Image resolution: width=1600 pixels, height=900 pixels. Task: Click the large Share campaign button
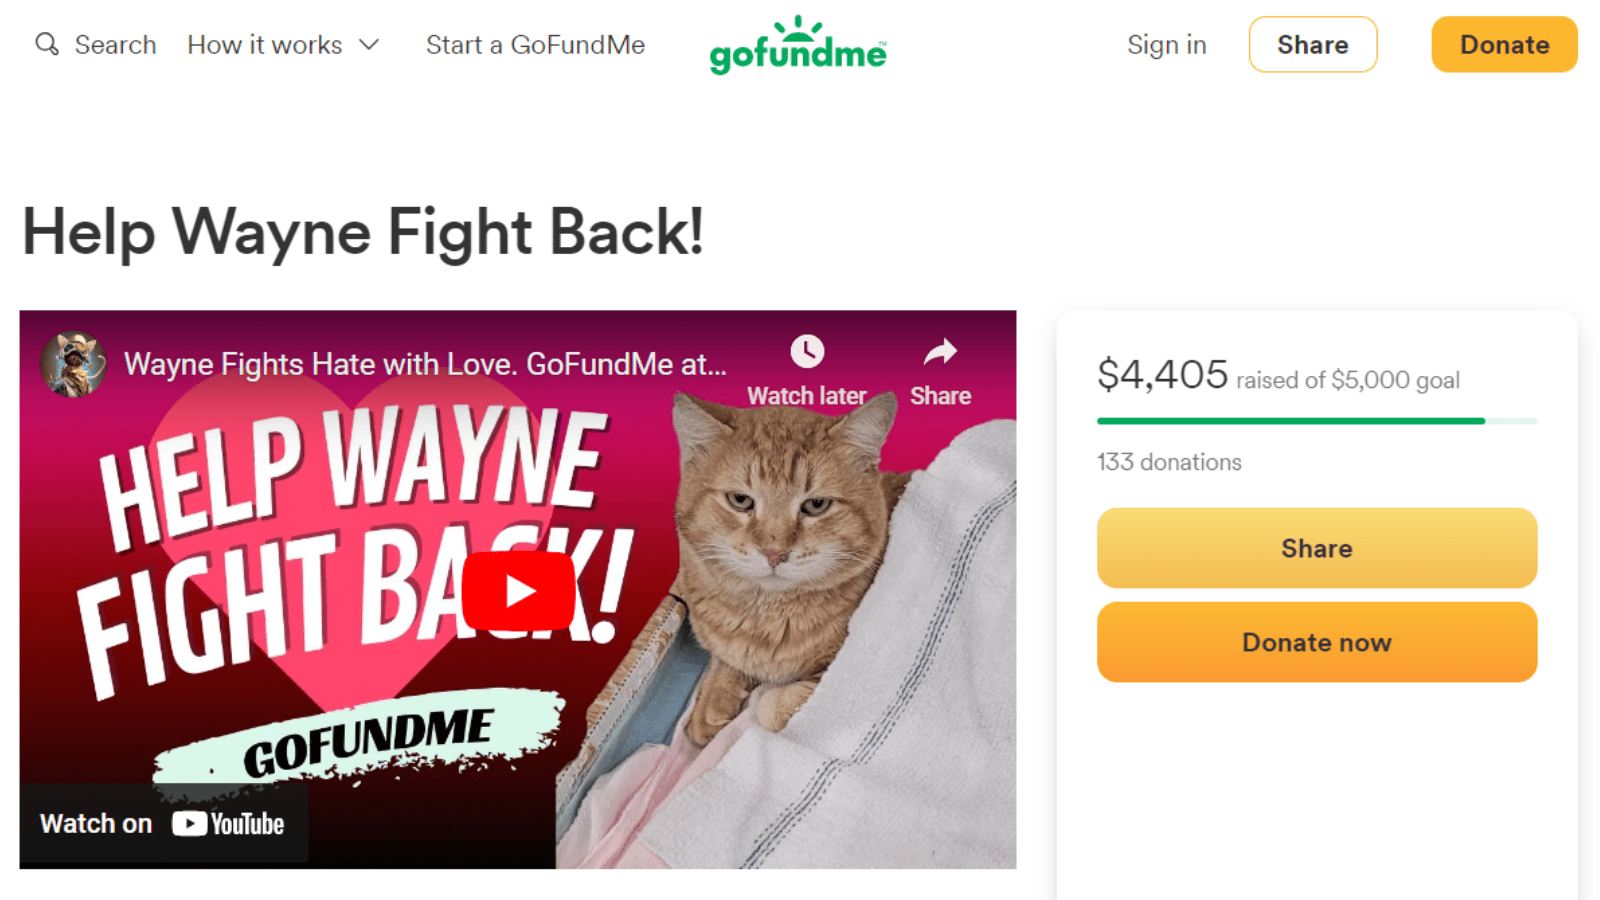[1316, 547]
